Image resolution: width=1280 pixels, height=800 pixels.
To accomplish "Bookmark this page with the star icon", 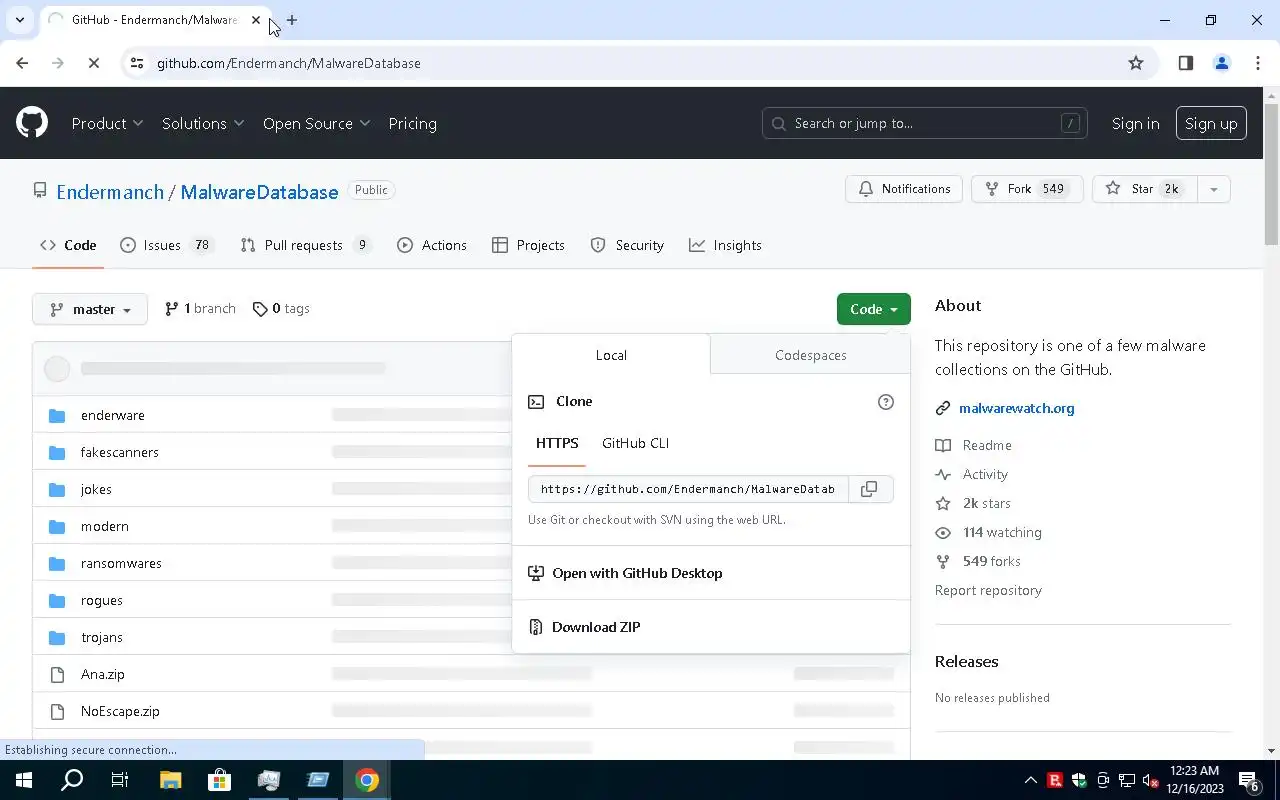I will [x=1136, y=63].
